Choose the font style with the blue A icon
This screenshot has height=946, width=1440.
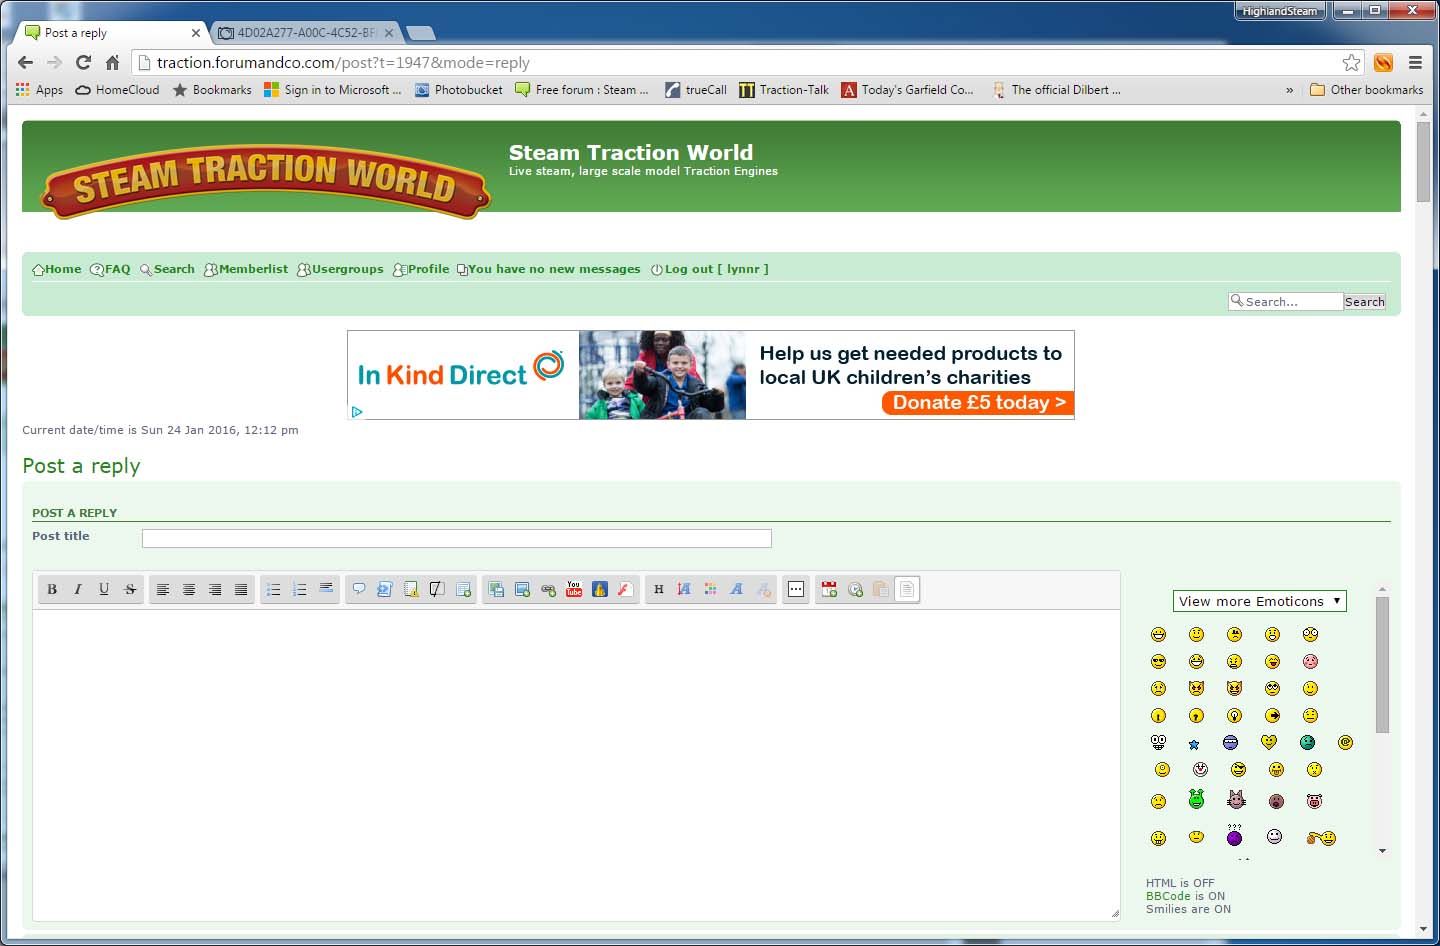pyautogui.click(x=736, y=589)
